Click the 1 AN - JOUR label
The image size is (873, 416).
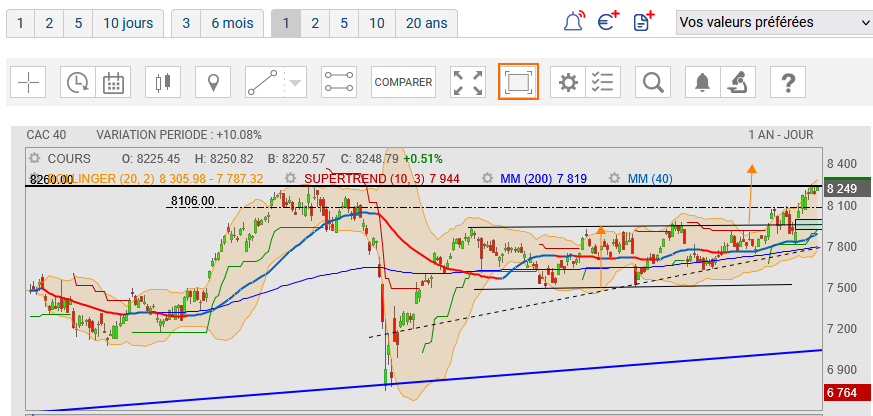tap(781, 135)
